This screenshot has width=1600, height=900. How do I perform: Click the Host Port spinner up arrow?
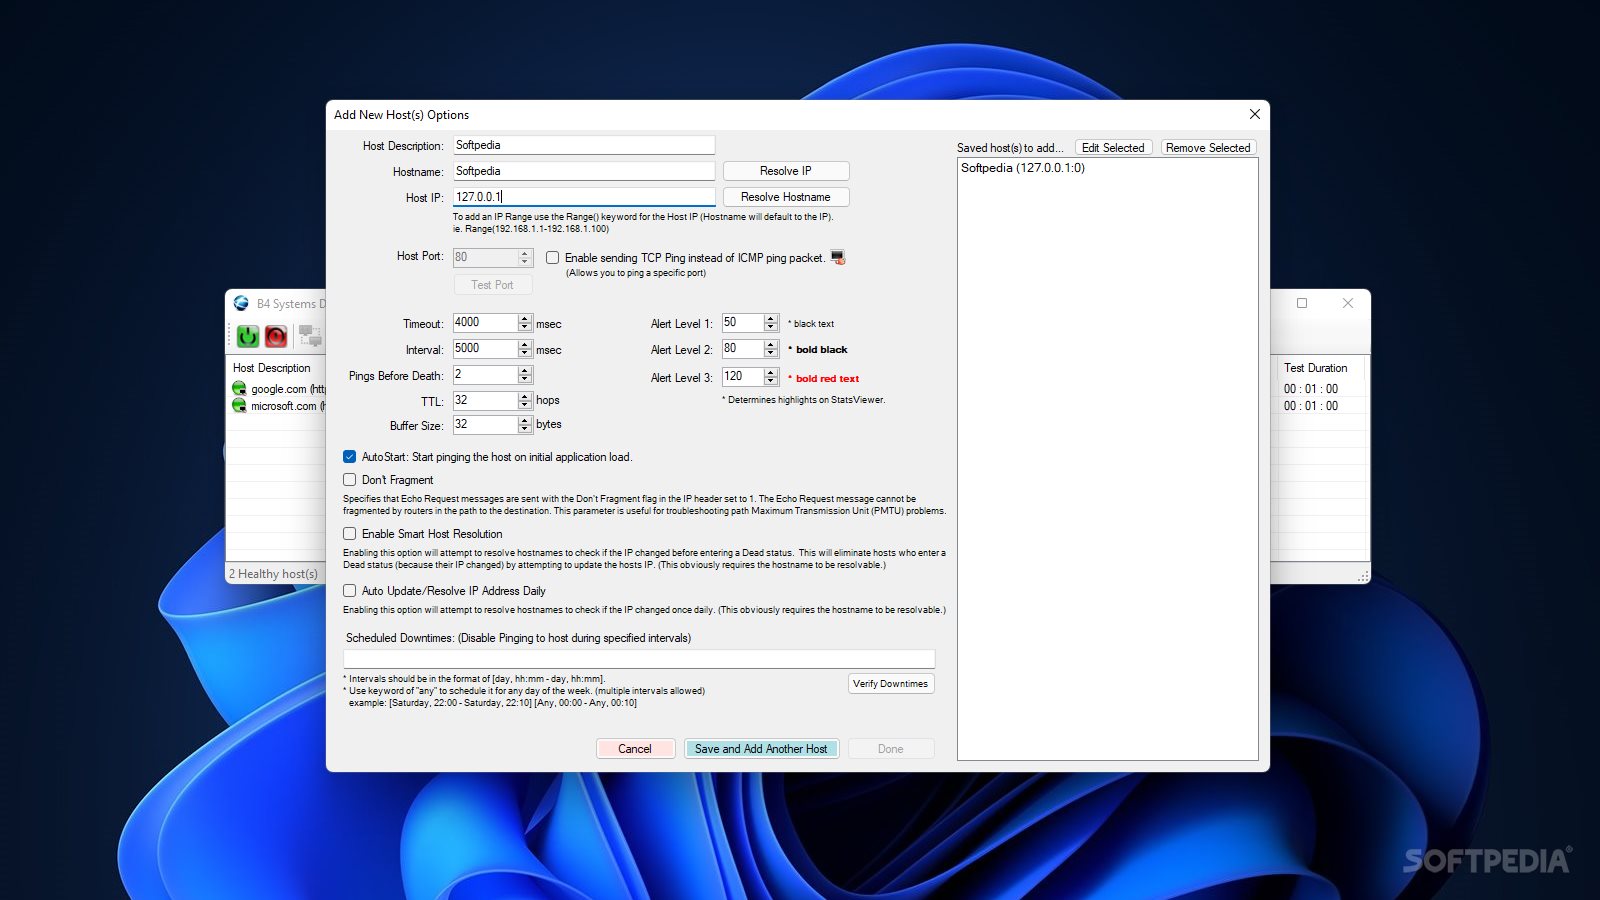point(525,253)
